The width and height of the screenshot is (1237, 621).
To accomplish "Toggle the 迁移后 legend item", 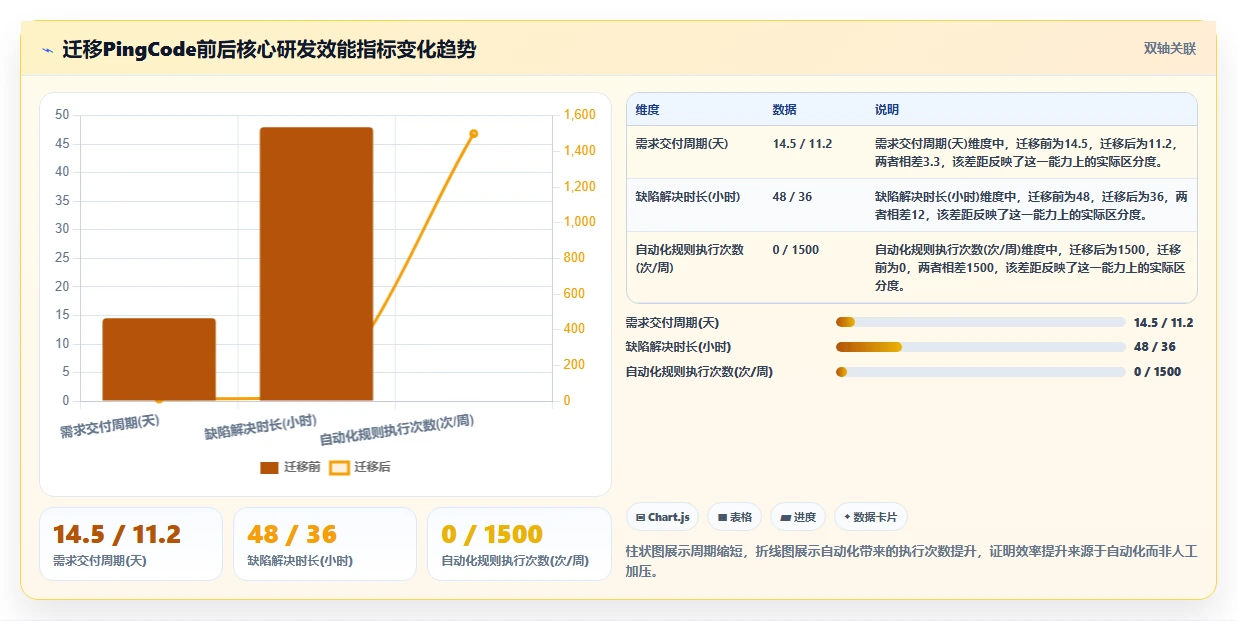I will tap(360, 467).
